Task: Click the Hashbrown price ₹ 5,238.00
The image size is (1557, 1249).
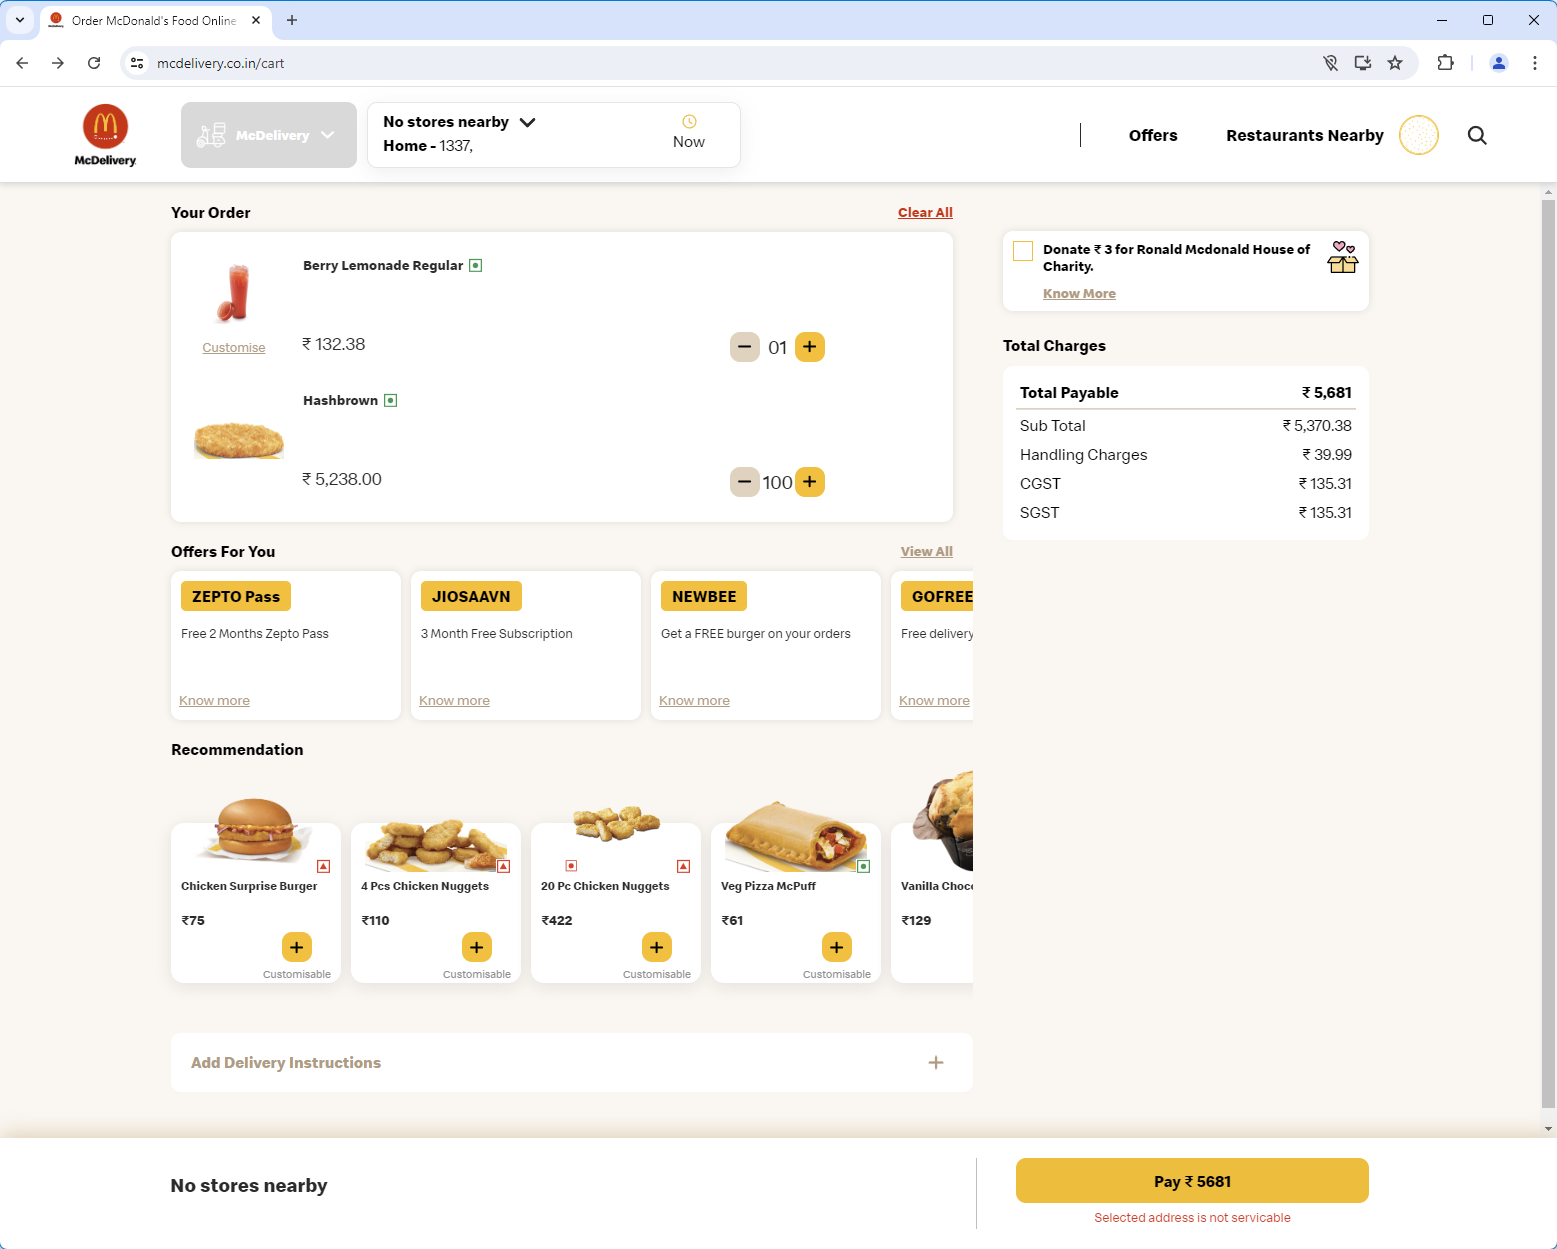Action: (342, 479)
